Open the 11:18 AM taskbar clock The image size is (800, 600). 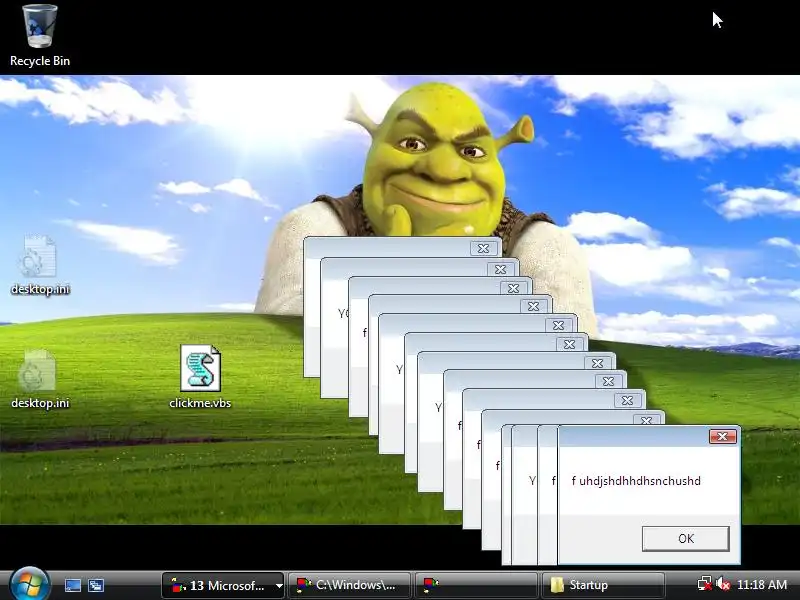[762, 584]
